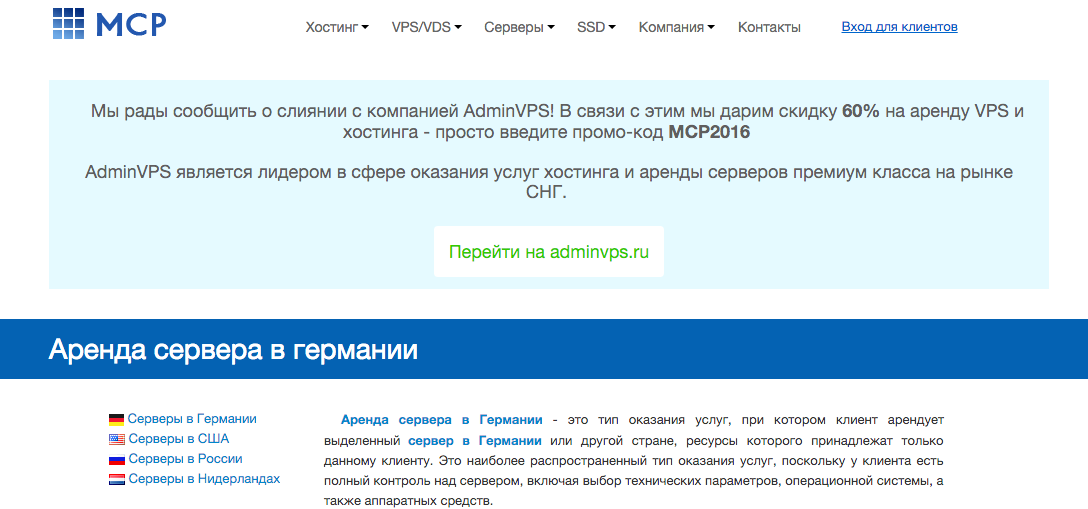This screenshot has height=509, width=1088.
Task: Expand the SSD menu
Action: pyautogui.click(x=597, y=28)
